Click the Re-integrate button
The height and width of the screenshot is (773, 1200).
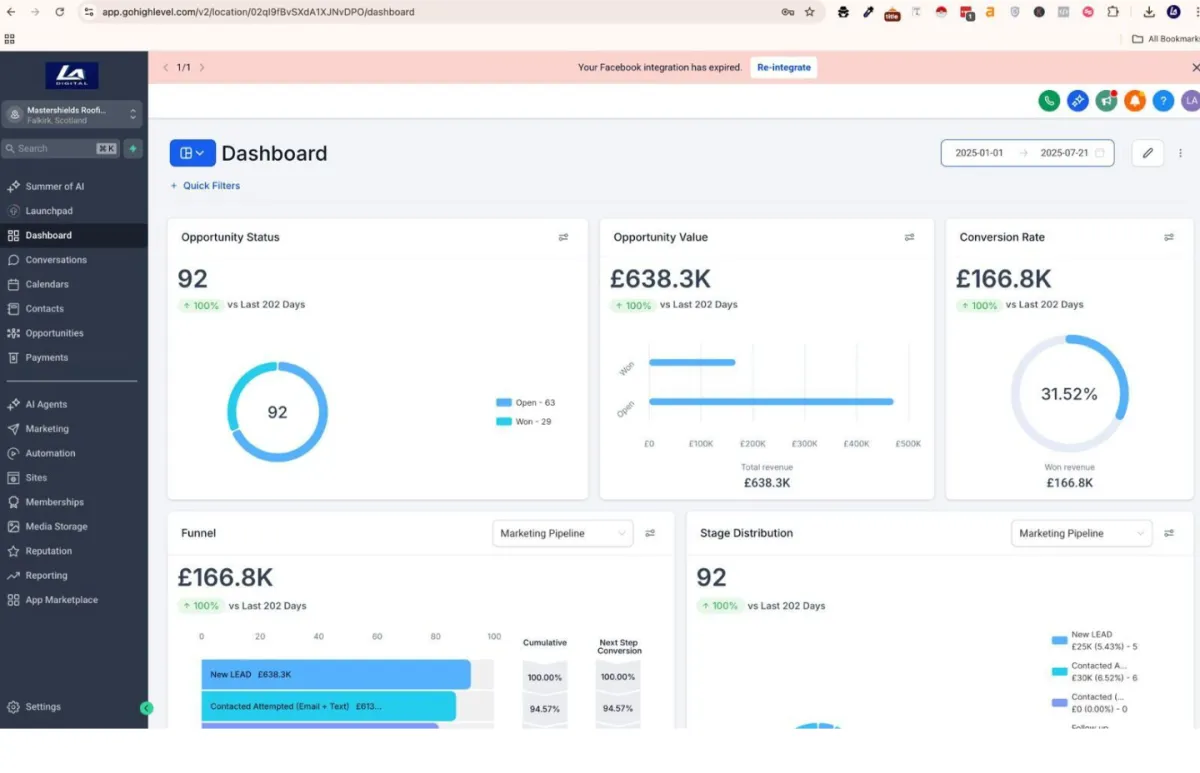click(x=783, y=67)
